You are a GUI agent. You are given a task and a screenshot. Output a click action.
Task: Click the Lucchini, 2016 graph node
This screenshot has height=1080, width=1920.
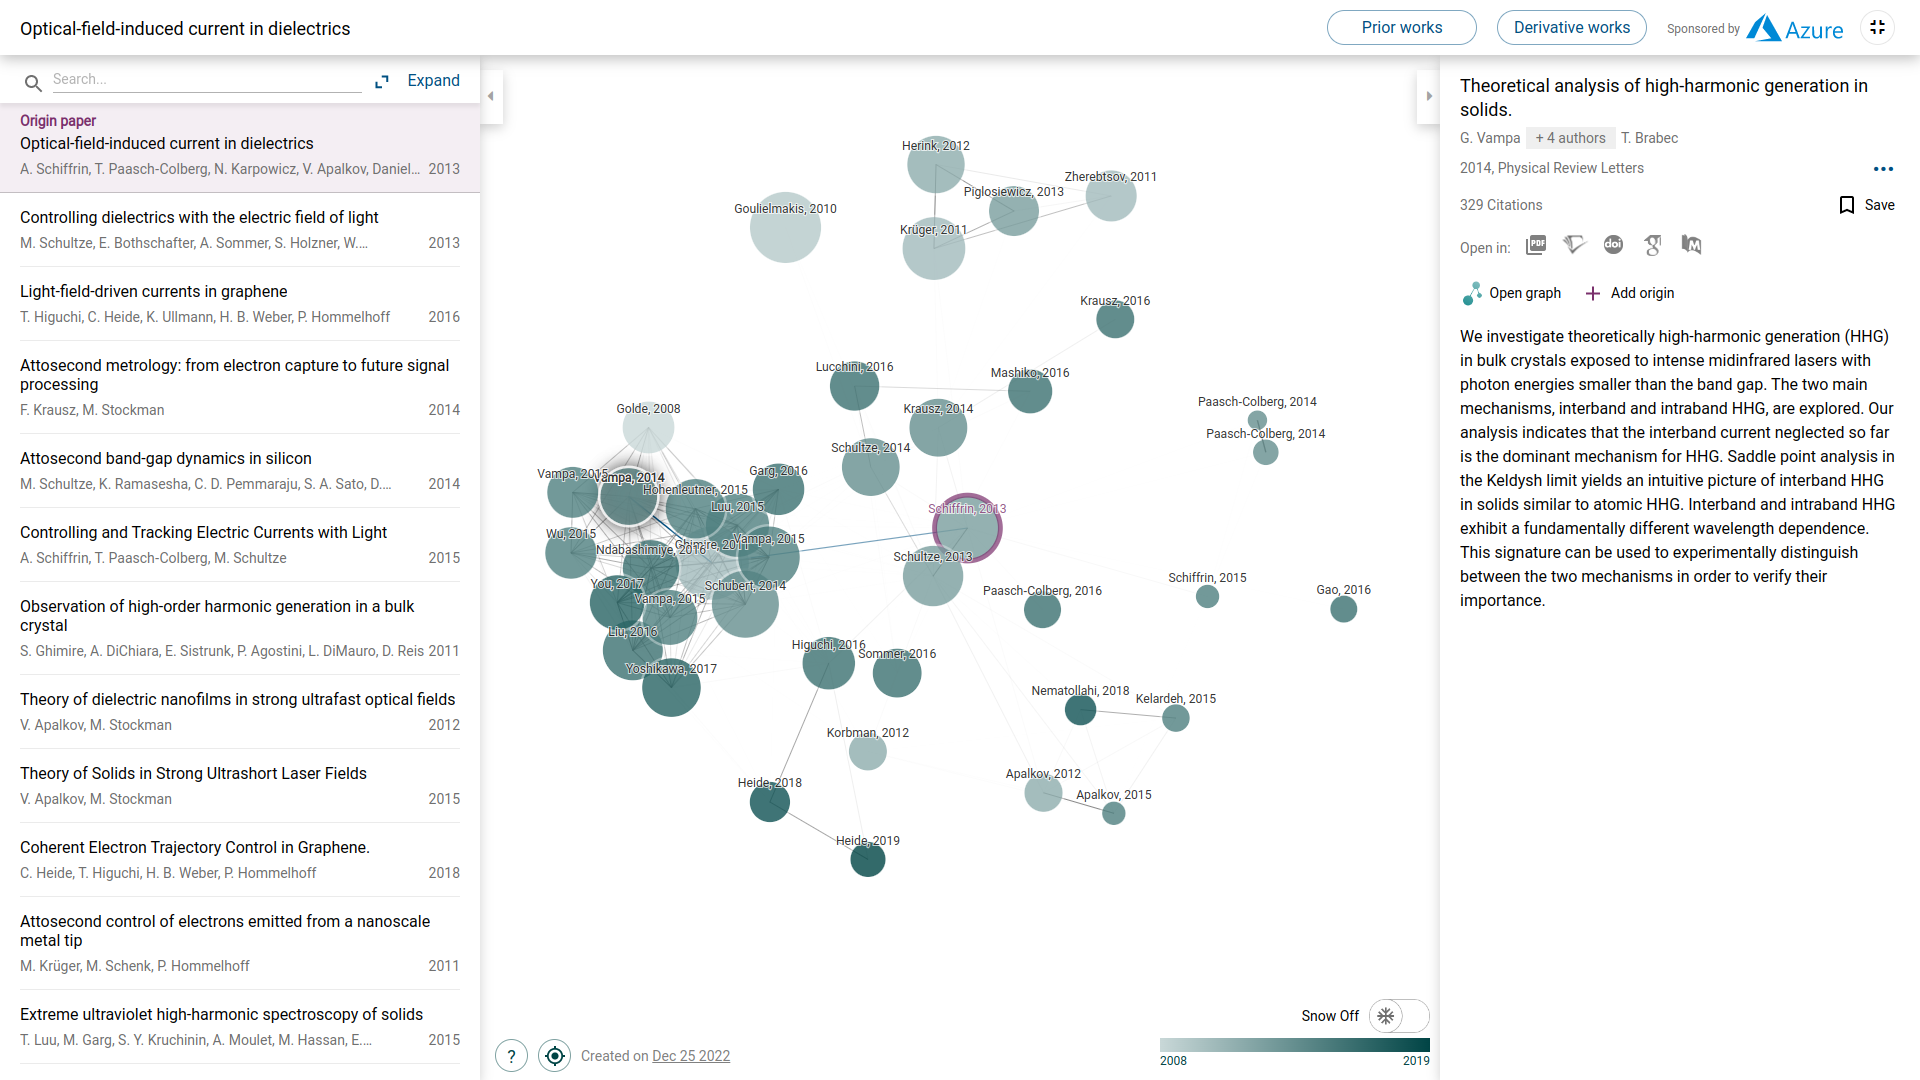(855, 386)
